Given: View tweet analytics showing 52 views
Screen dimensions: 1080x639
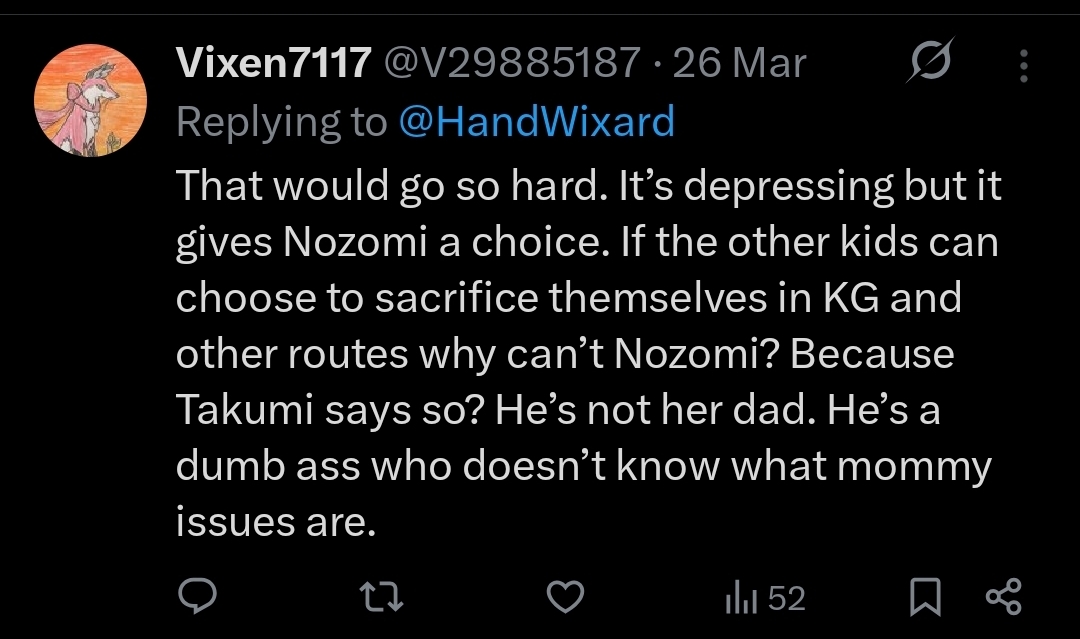Looking at the screenshot, I should coord(765,598).
